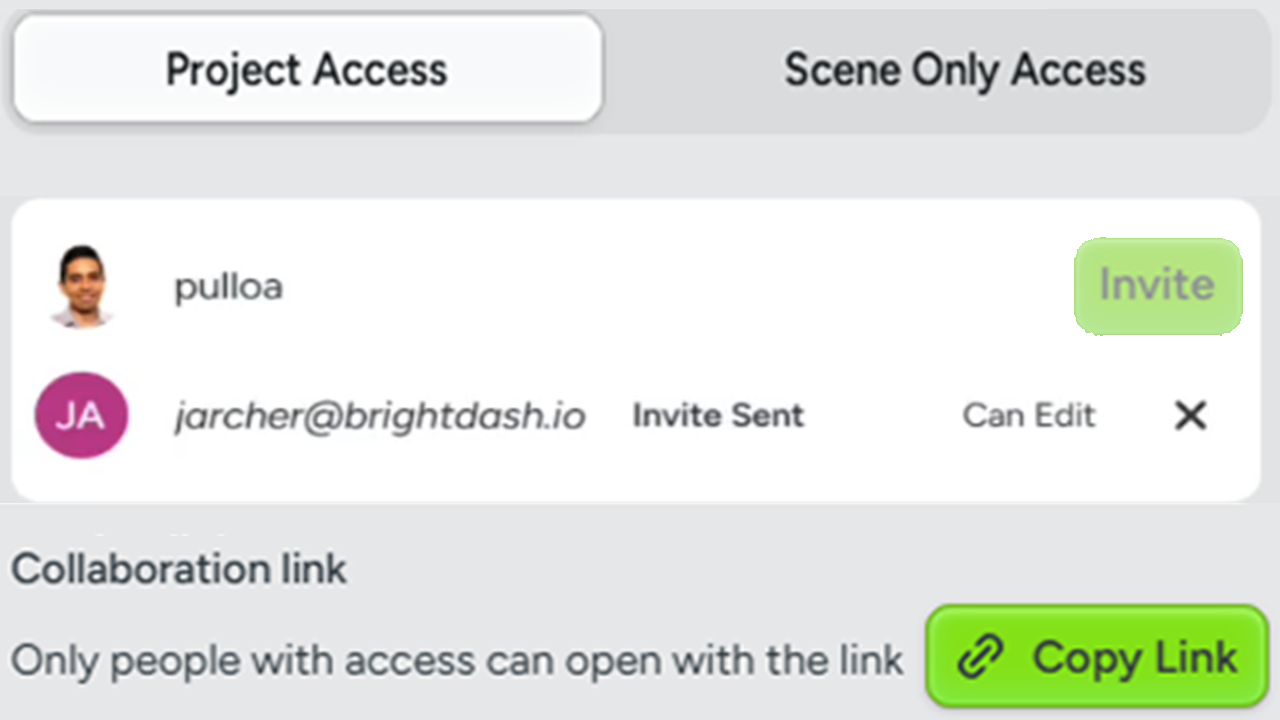Switch to the Project Access tab
This screenshot has width=1280, height=720.
point(307,69)
